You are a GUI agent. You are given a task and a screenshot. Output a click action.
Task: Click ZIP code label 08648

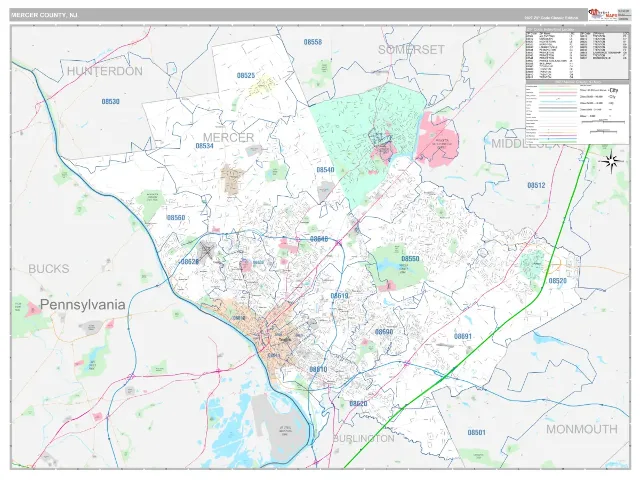tap(319, 239)
